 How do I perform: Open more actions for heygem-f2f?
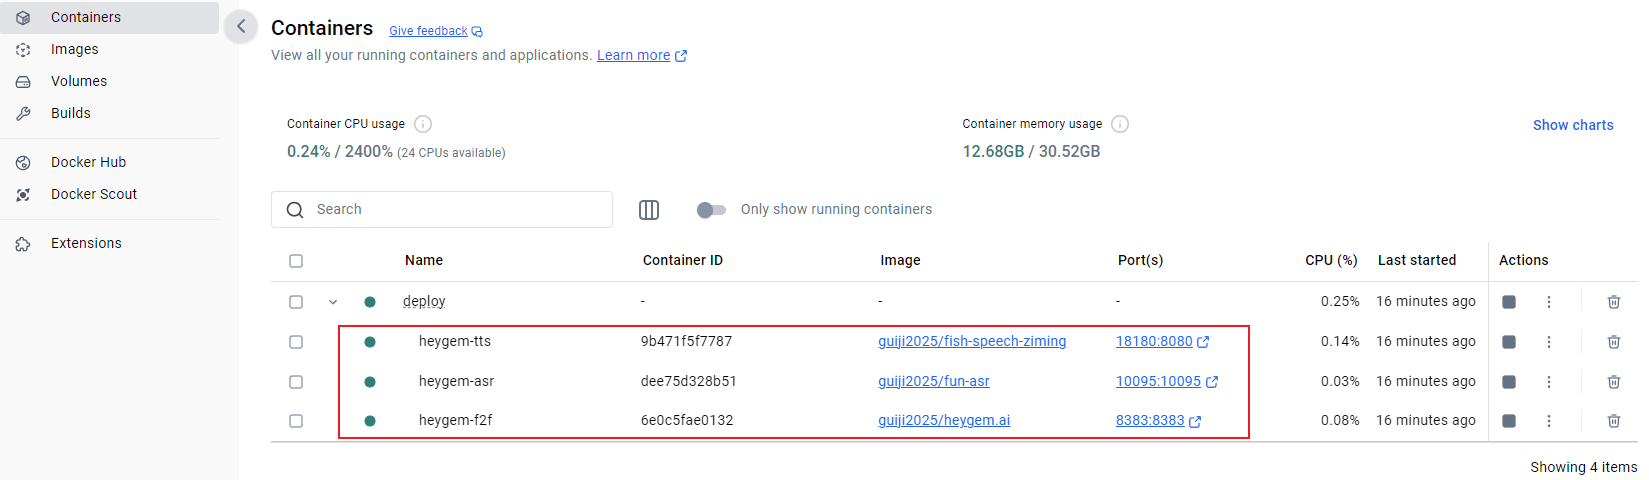[x=1549, y=421]
